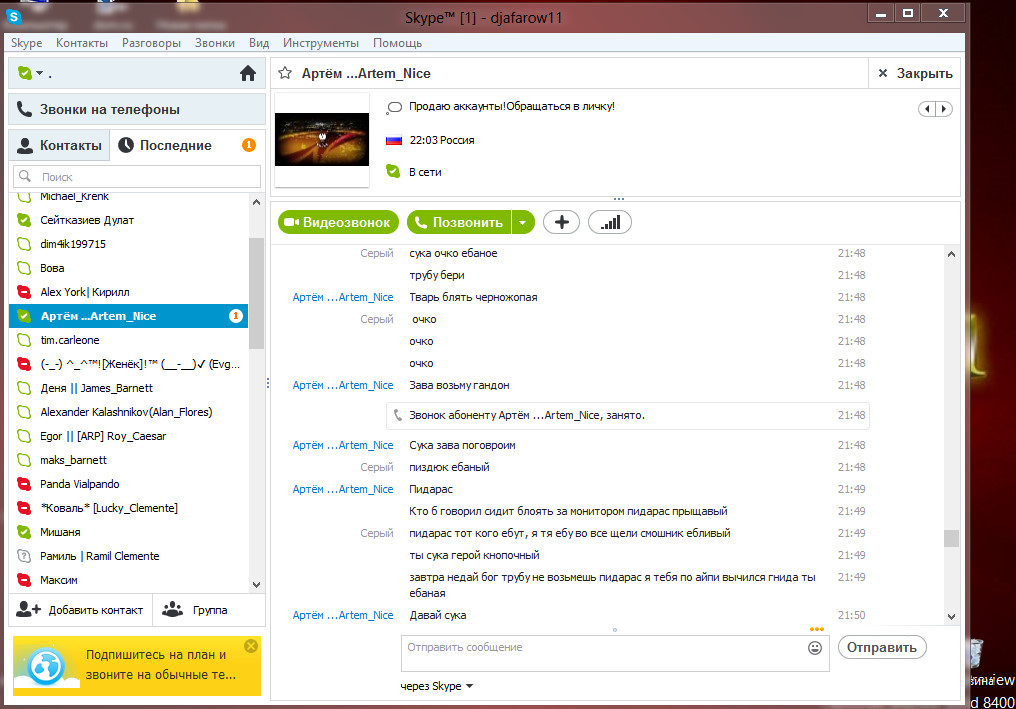The width and height of the screenshot is (1016, 709).
Task: Select contact Максим
Action: (128, 580)
